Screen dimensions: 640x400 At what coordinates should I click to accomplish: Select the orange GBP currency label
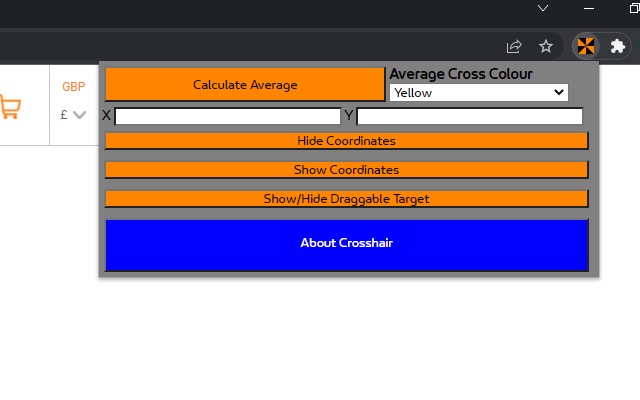(x=73, y=87)
